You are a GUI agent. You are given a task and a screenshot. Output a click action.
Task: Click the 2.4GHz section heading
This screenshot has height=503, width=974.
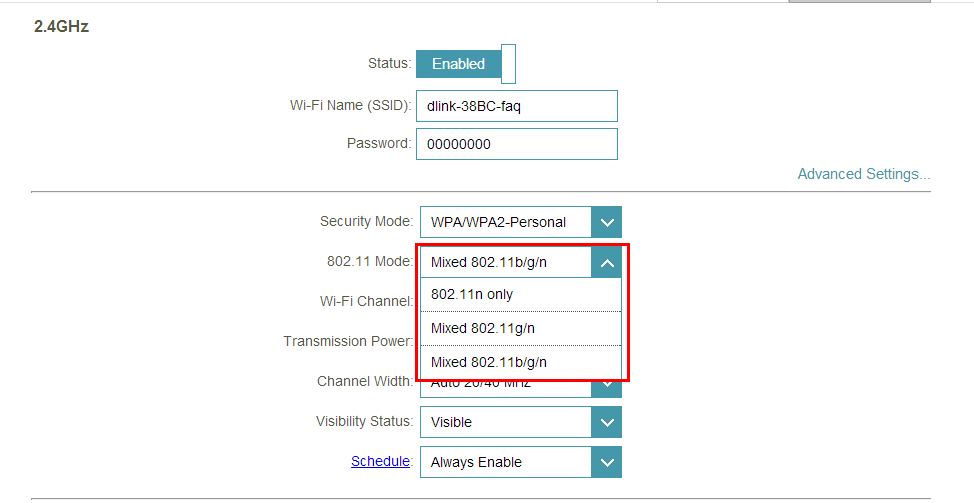[x=61, y=27]
